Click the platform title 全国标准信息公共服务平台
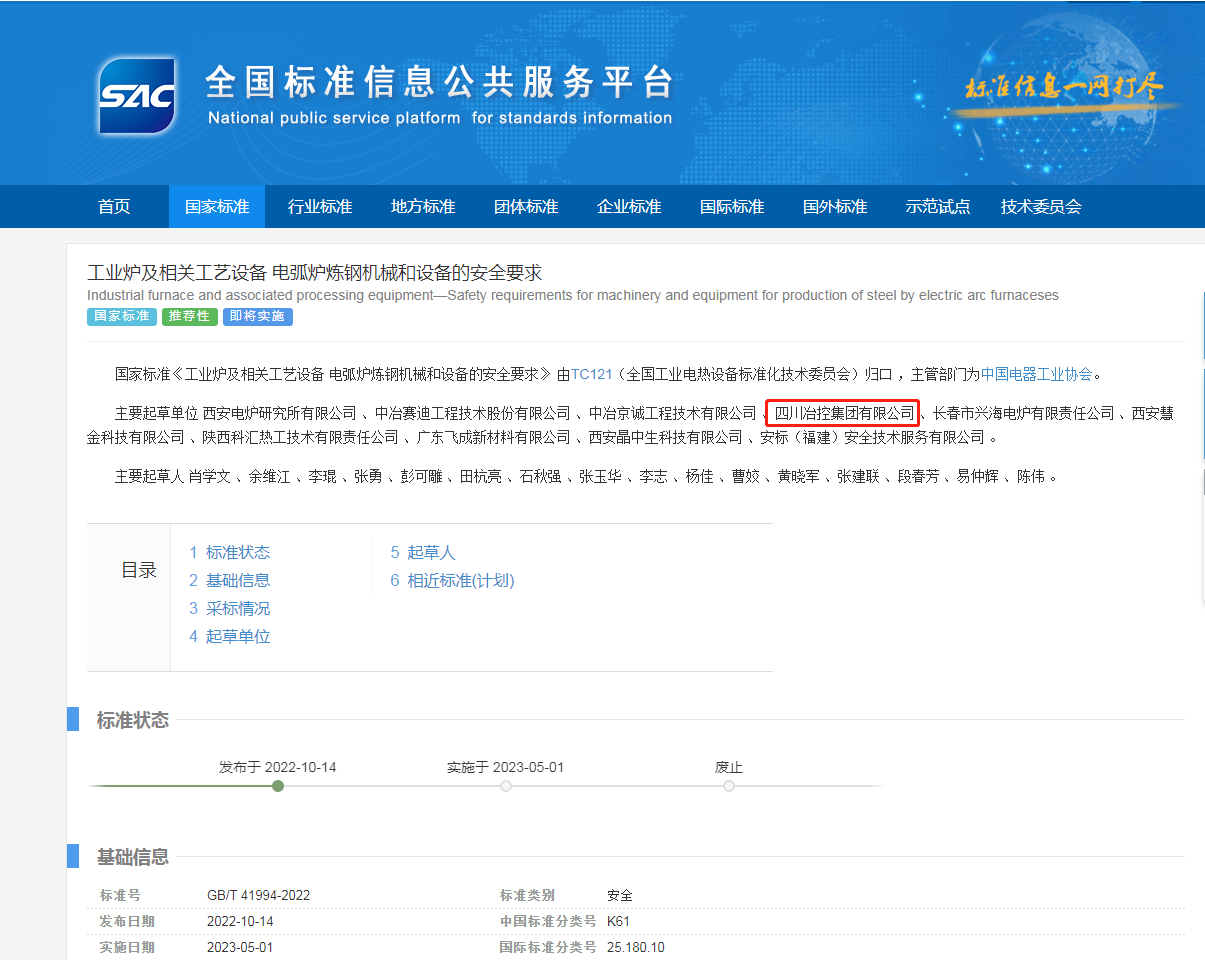This screenshot has height=960, width=1205. [440, 82]
